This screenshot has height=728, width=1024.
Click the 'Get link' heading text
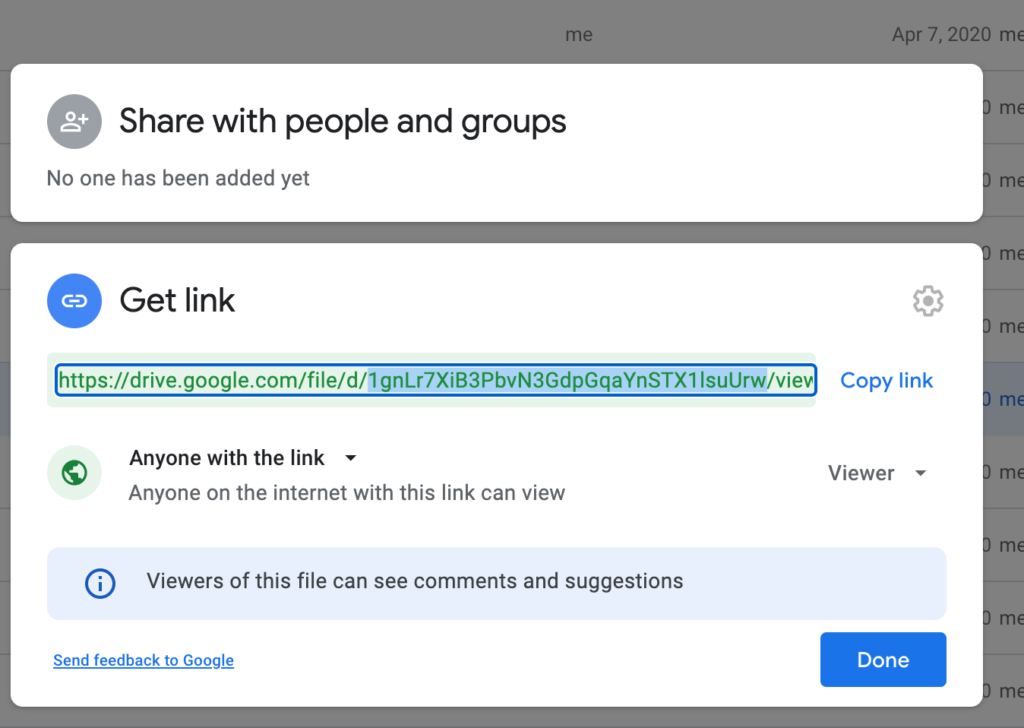click(x=177, y=300)
